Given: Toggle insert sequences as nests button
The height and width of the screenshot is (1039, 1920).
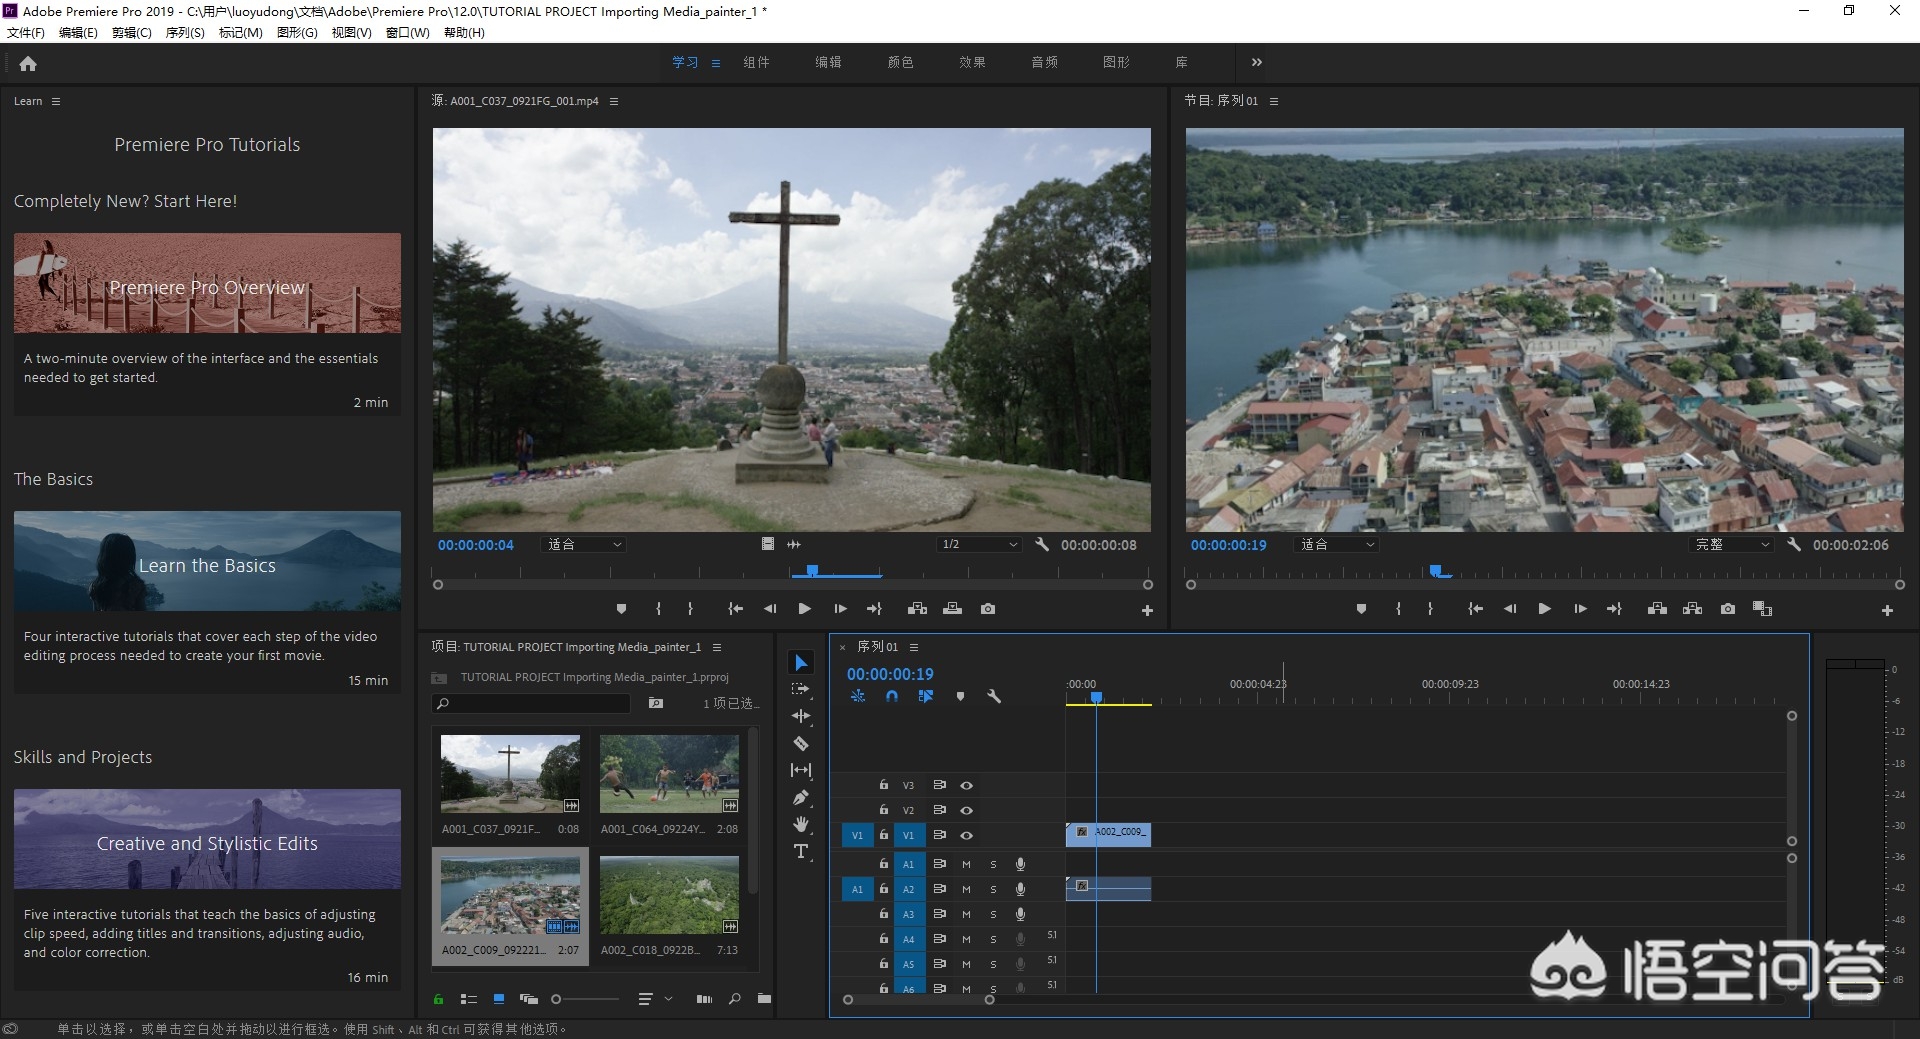Looking at the screenshot, I should [x=858, y=696].
